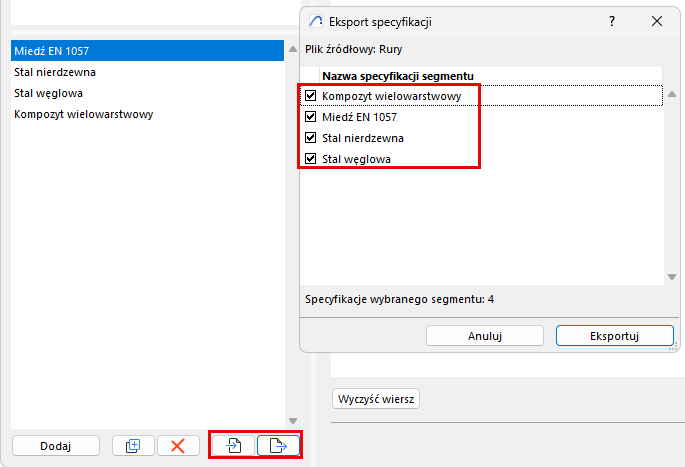The width and height of the screenshot is (685, 467).
Task: Select Miedź EN 1057 in left list
Action: pyautogui.click(x=148, y=51)
